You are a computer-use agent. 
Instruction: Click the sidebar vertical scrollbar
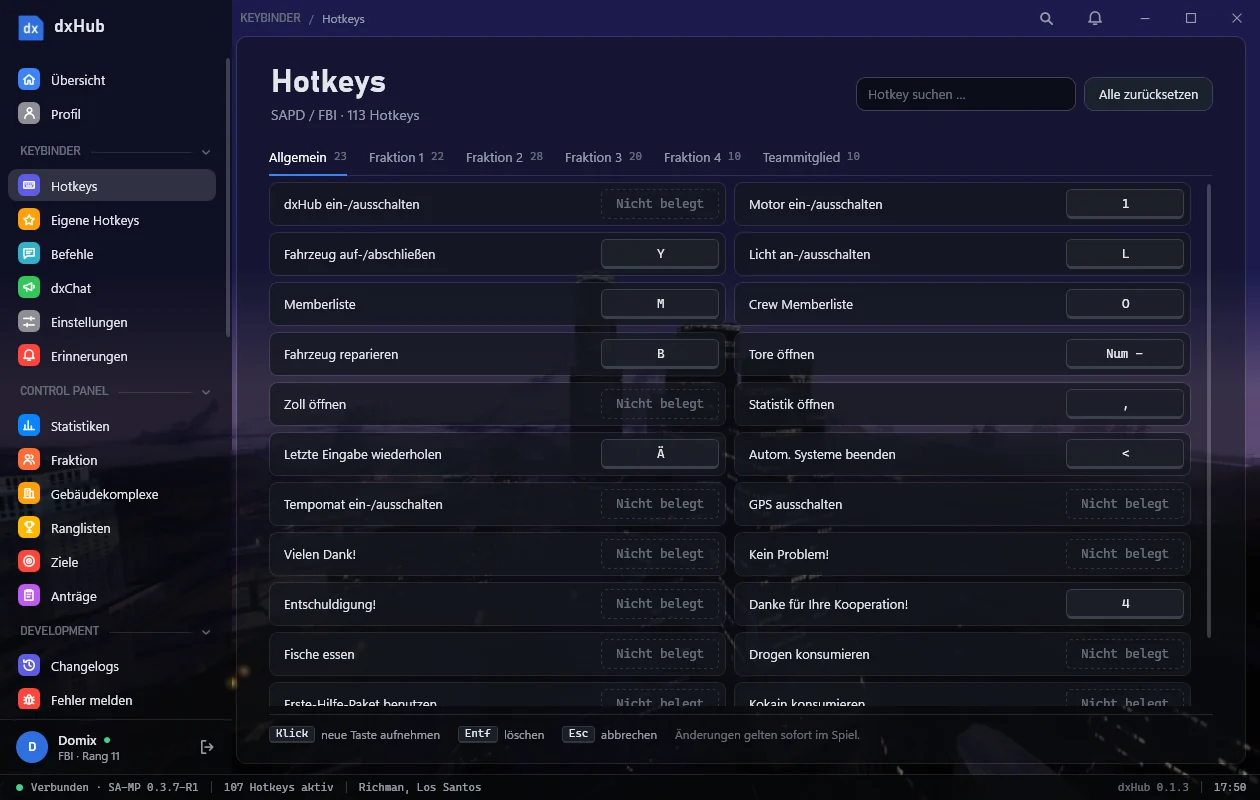(x=228, y=198)
